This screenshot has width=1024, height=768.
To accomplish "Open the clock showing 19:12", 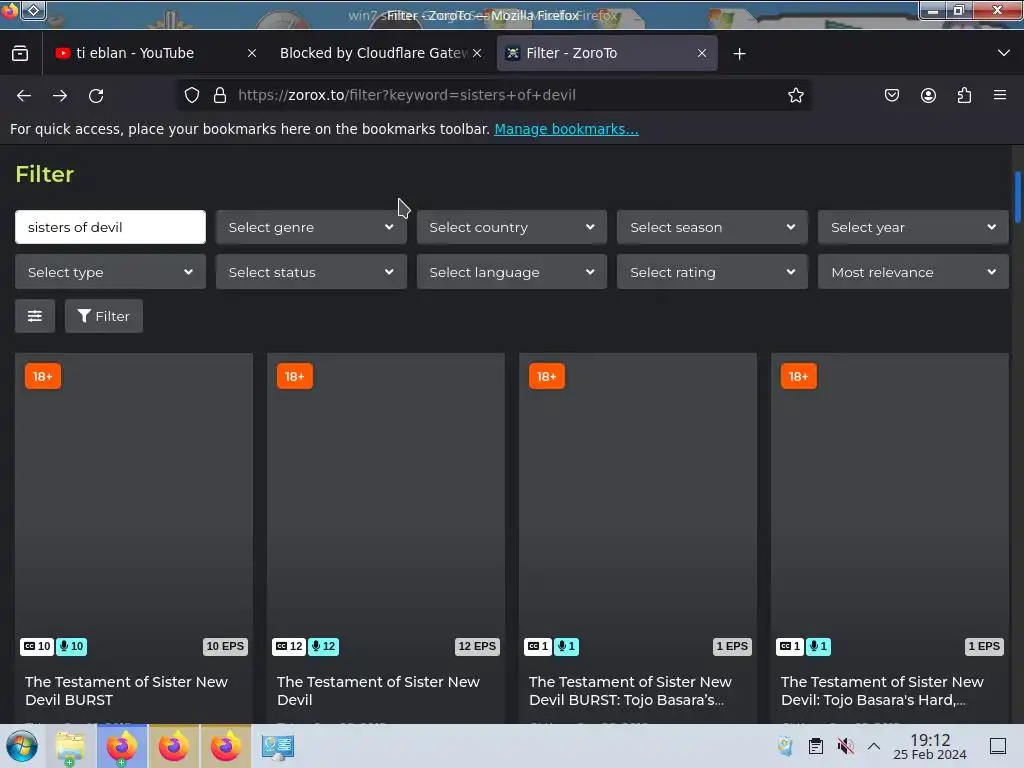I will (930, 746).
